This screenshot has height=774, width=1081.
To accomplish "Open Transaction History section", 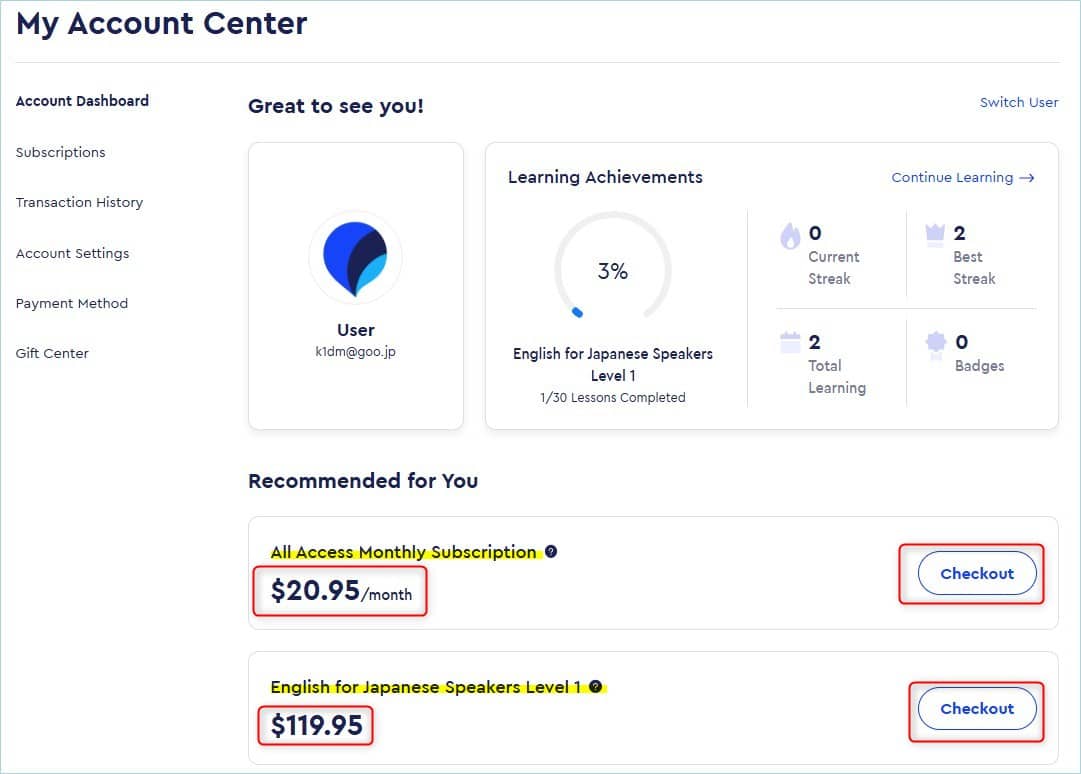I will pyautogui.click(x=79, y=203).
